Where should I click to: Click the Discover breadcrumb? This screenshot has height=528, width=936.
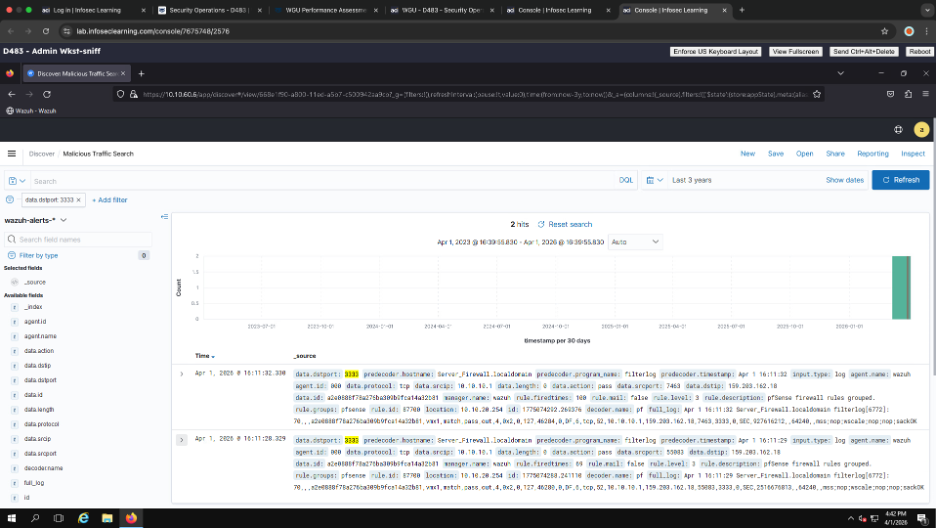pyautogui.click(x=41, y=153)
